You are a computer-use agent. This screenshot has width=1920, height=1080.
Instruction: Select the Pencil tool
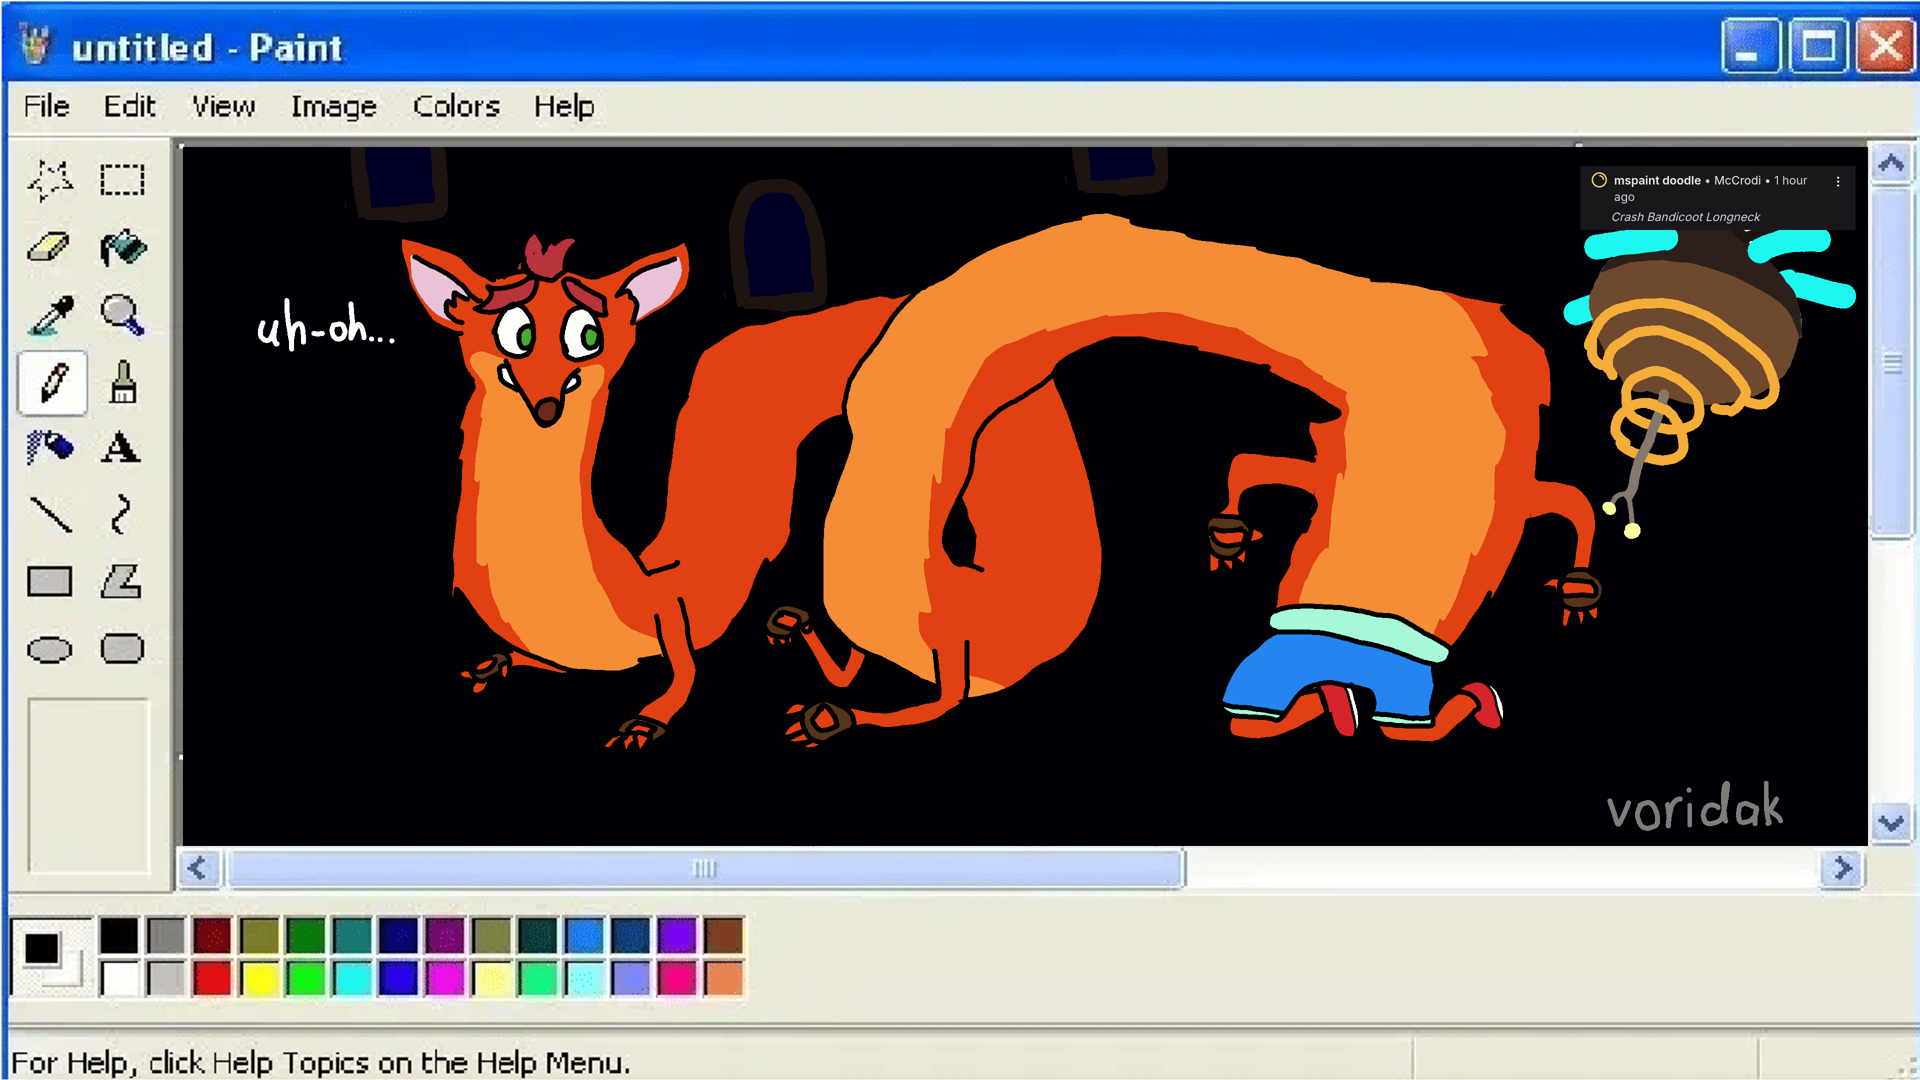pos(52,382)
